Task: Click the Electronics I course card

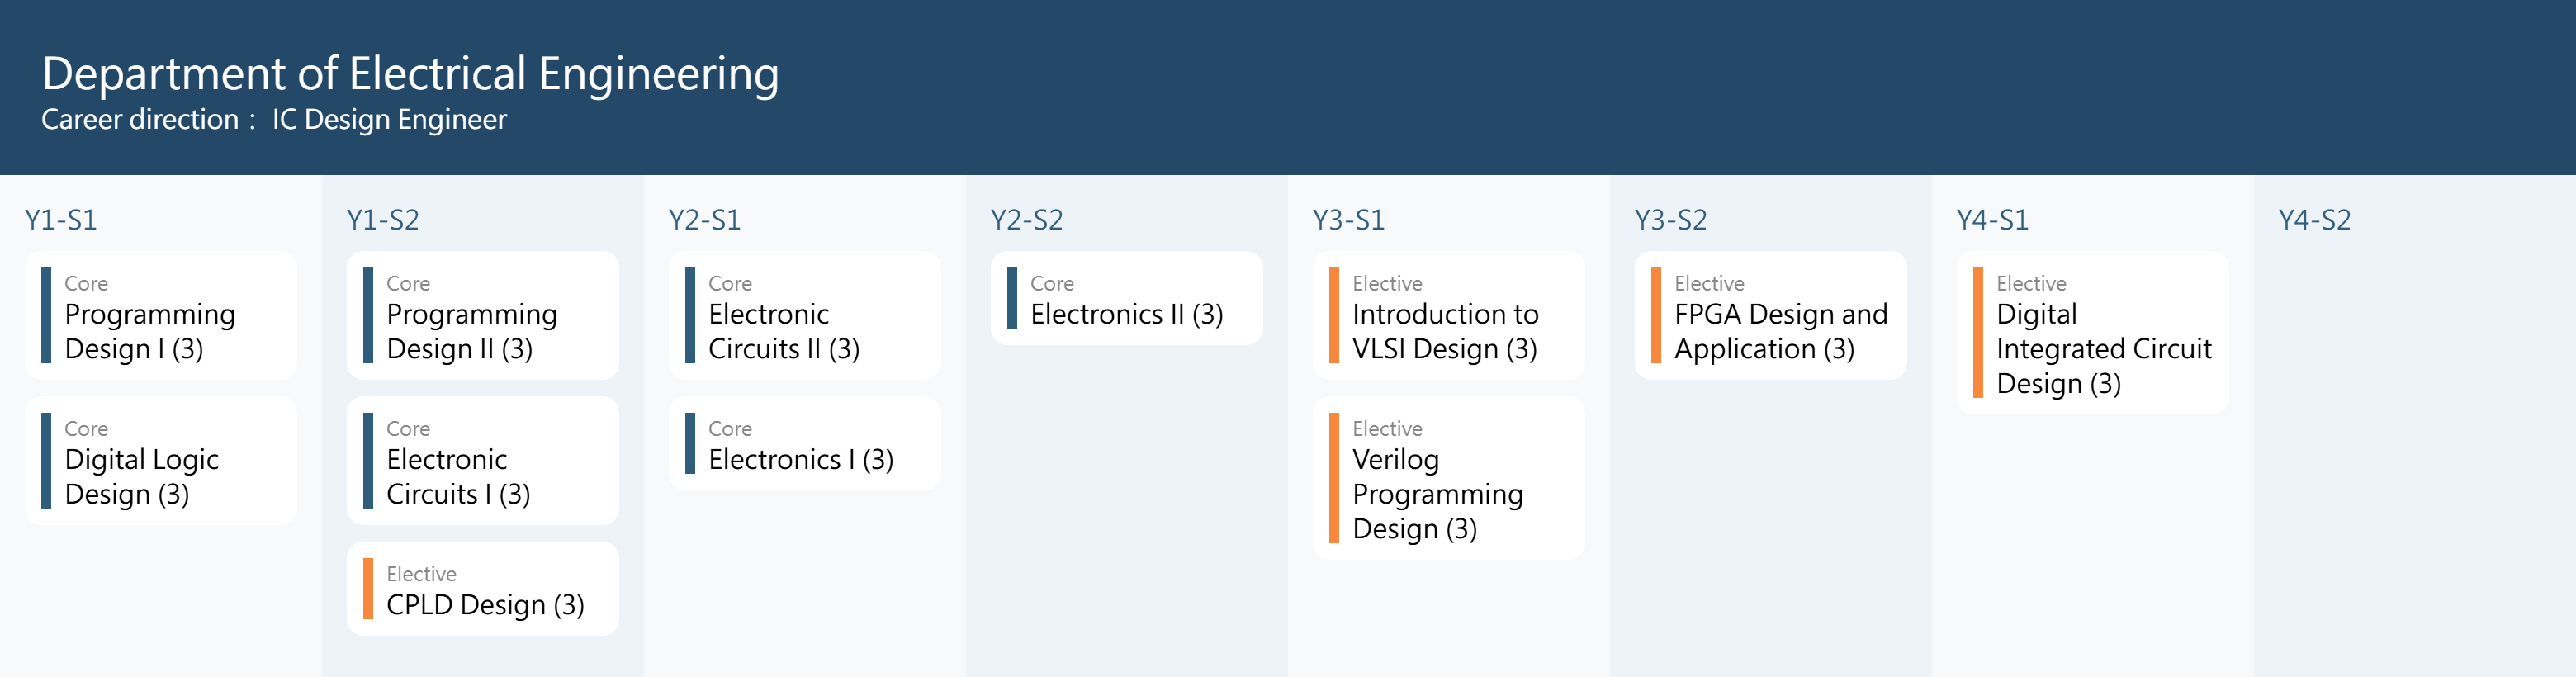Action: click(x=804, y=444)
